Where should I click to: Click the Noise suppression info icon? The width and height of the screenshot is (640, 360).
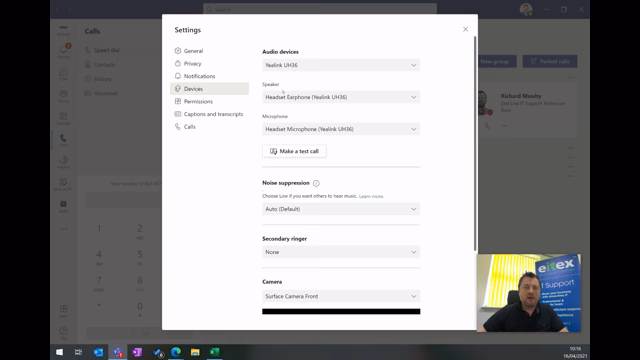click(x=316, y=183)
